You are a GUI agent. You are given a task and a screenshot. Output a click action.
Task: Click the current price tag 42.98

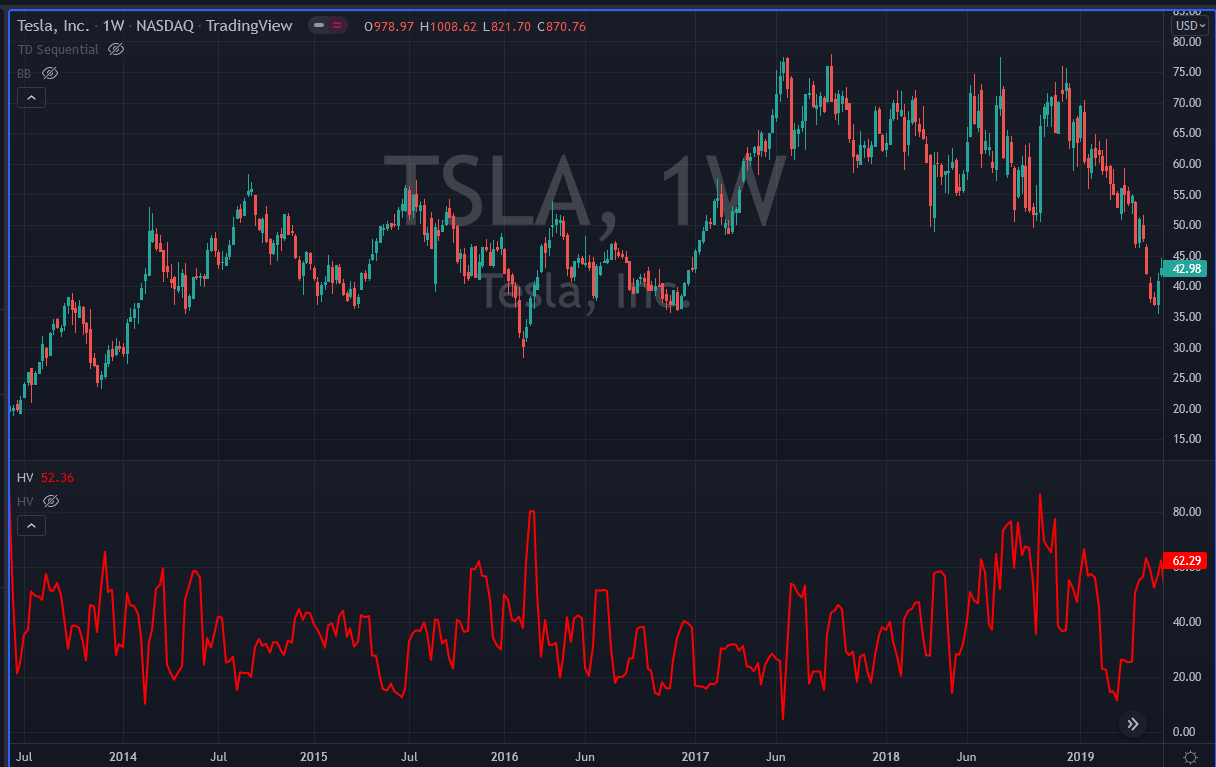(x=1186, y=269)
